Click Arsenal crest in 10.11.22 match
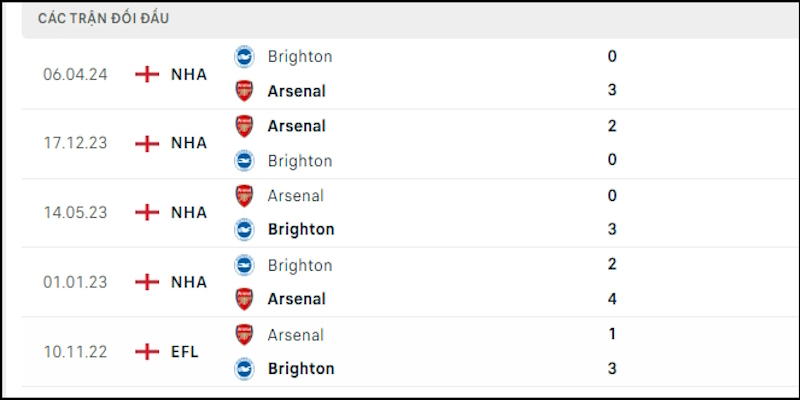The image size is (800, 400). pyautogui.click(x=244, y=335)
